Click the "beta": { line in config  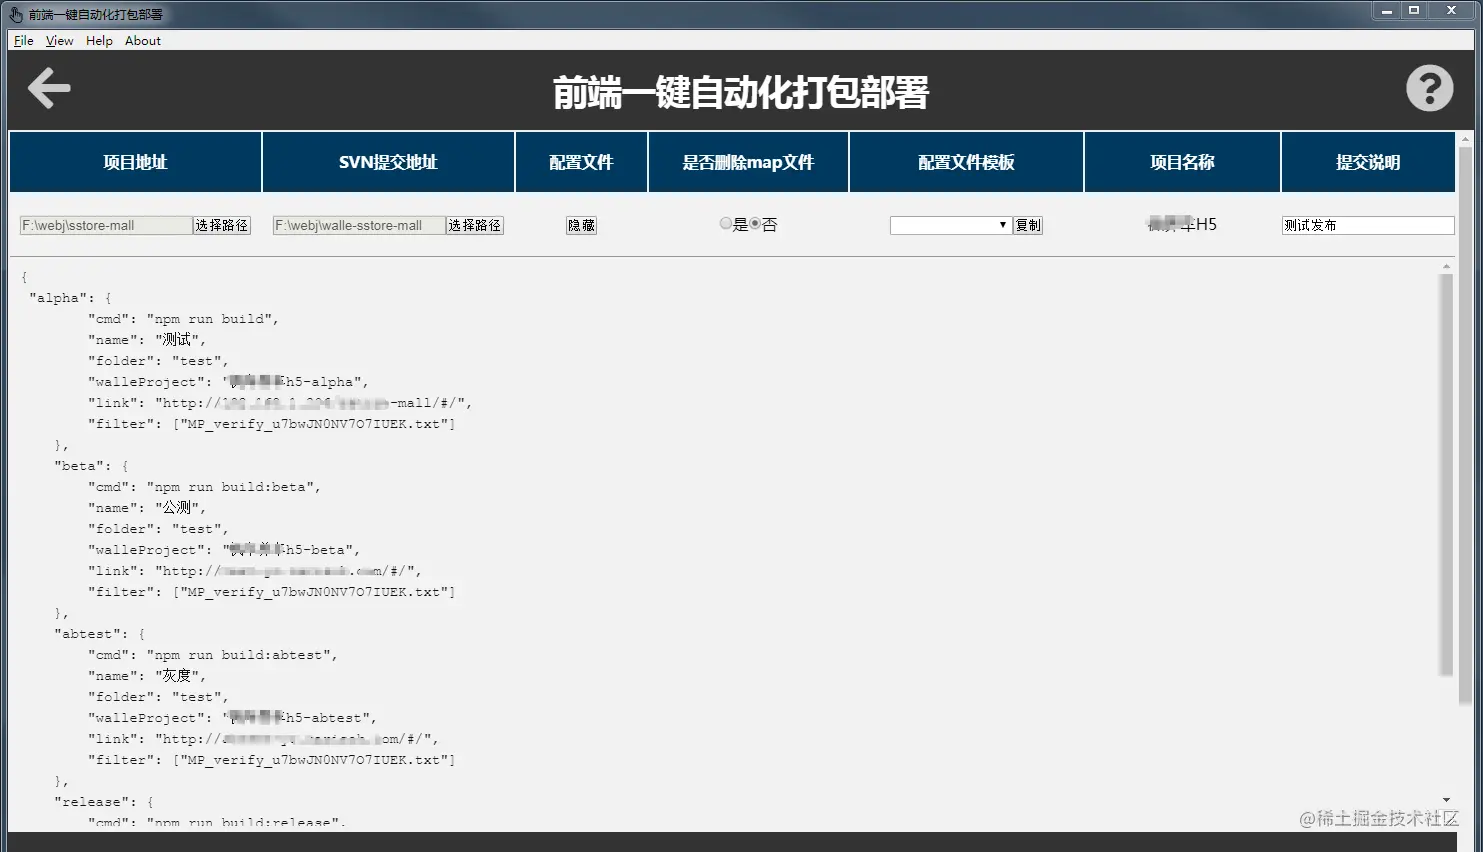[91, 466]
